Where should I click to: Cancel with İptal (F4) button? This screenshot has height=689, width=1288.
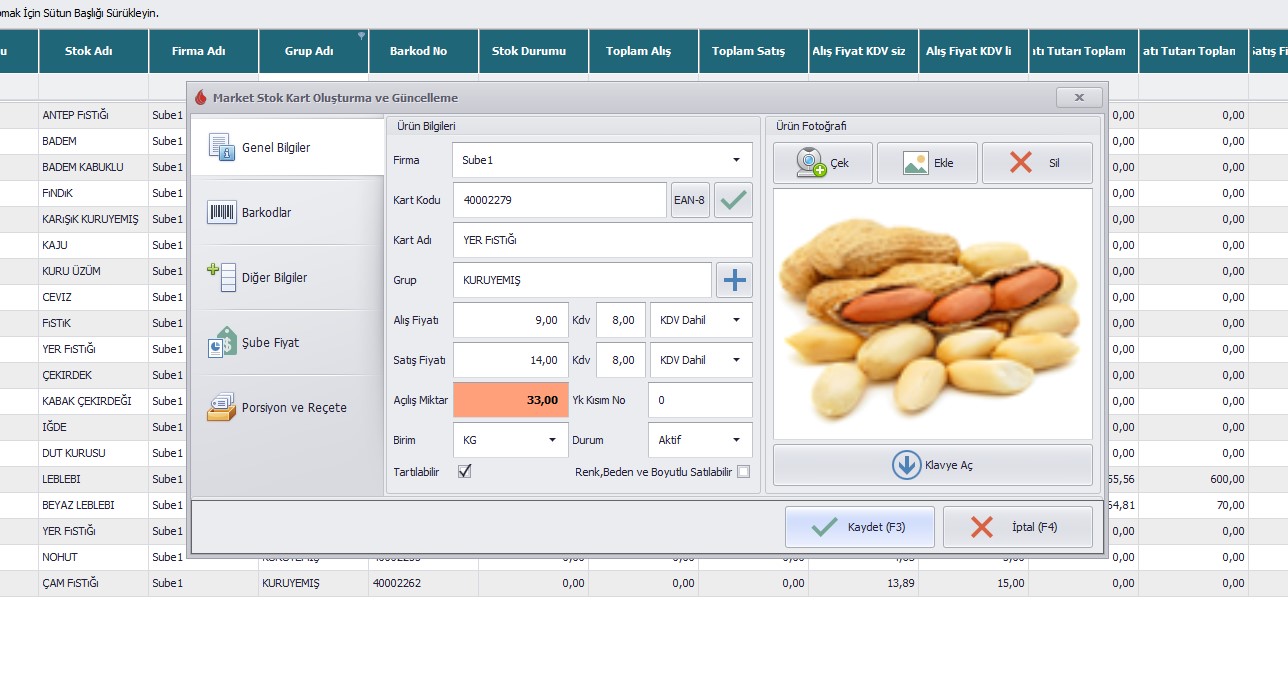coord(1018,527)
